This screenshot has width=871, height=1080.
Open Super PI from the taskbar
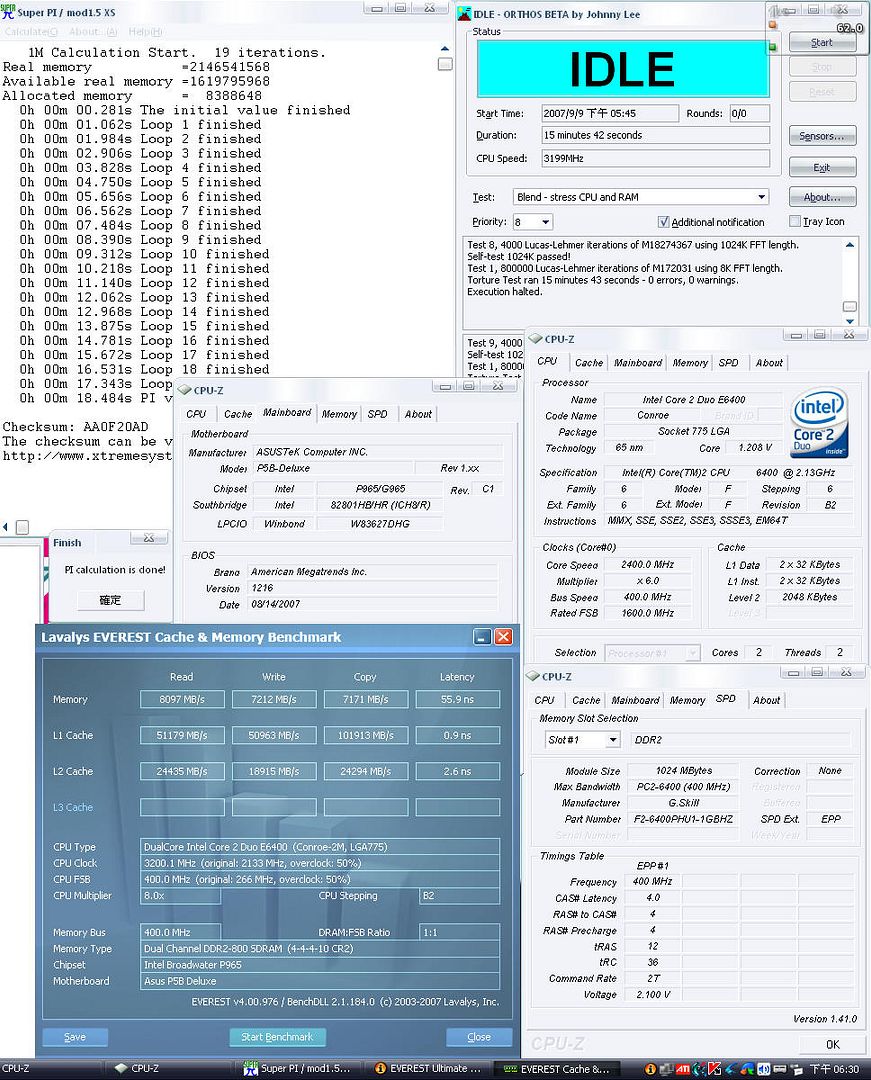296,1068
